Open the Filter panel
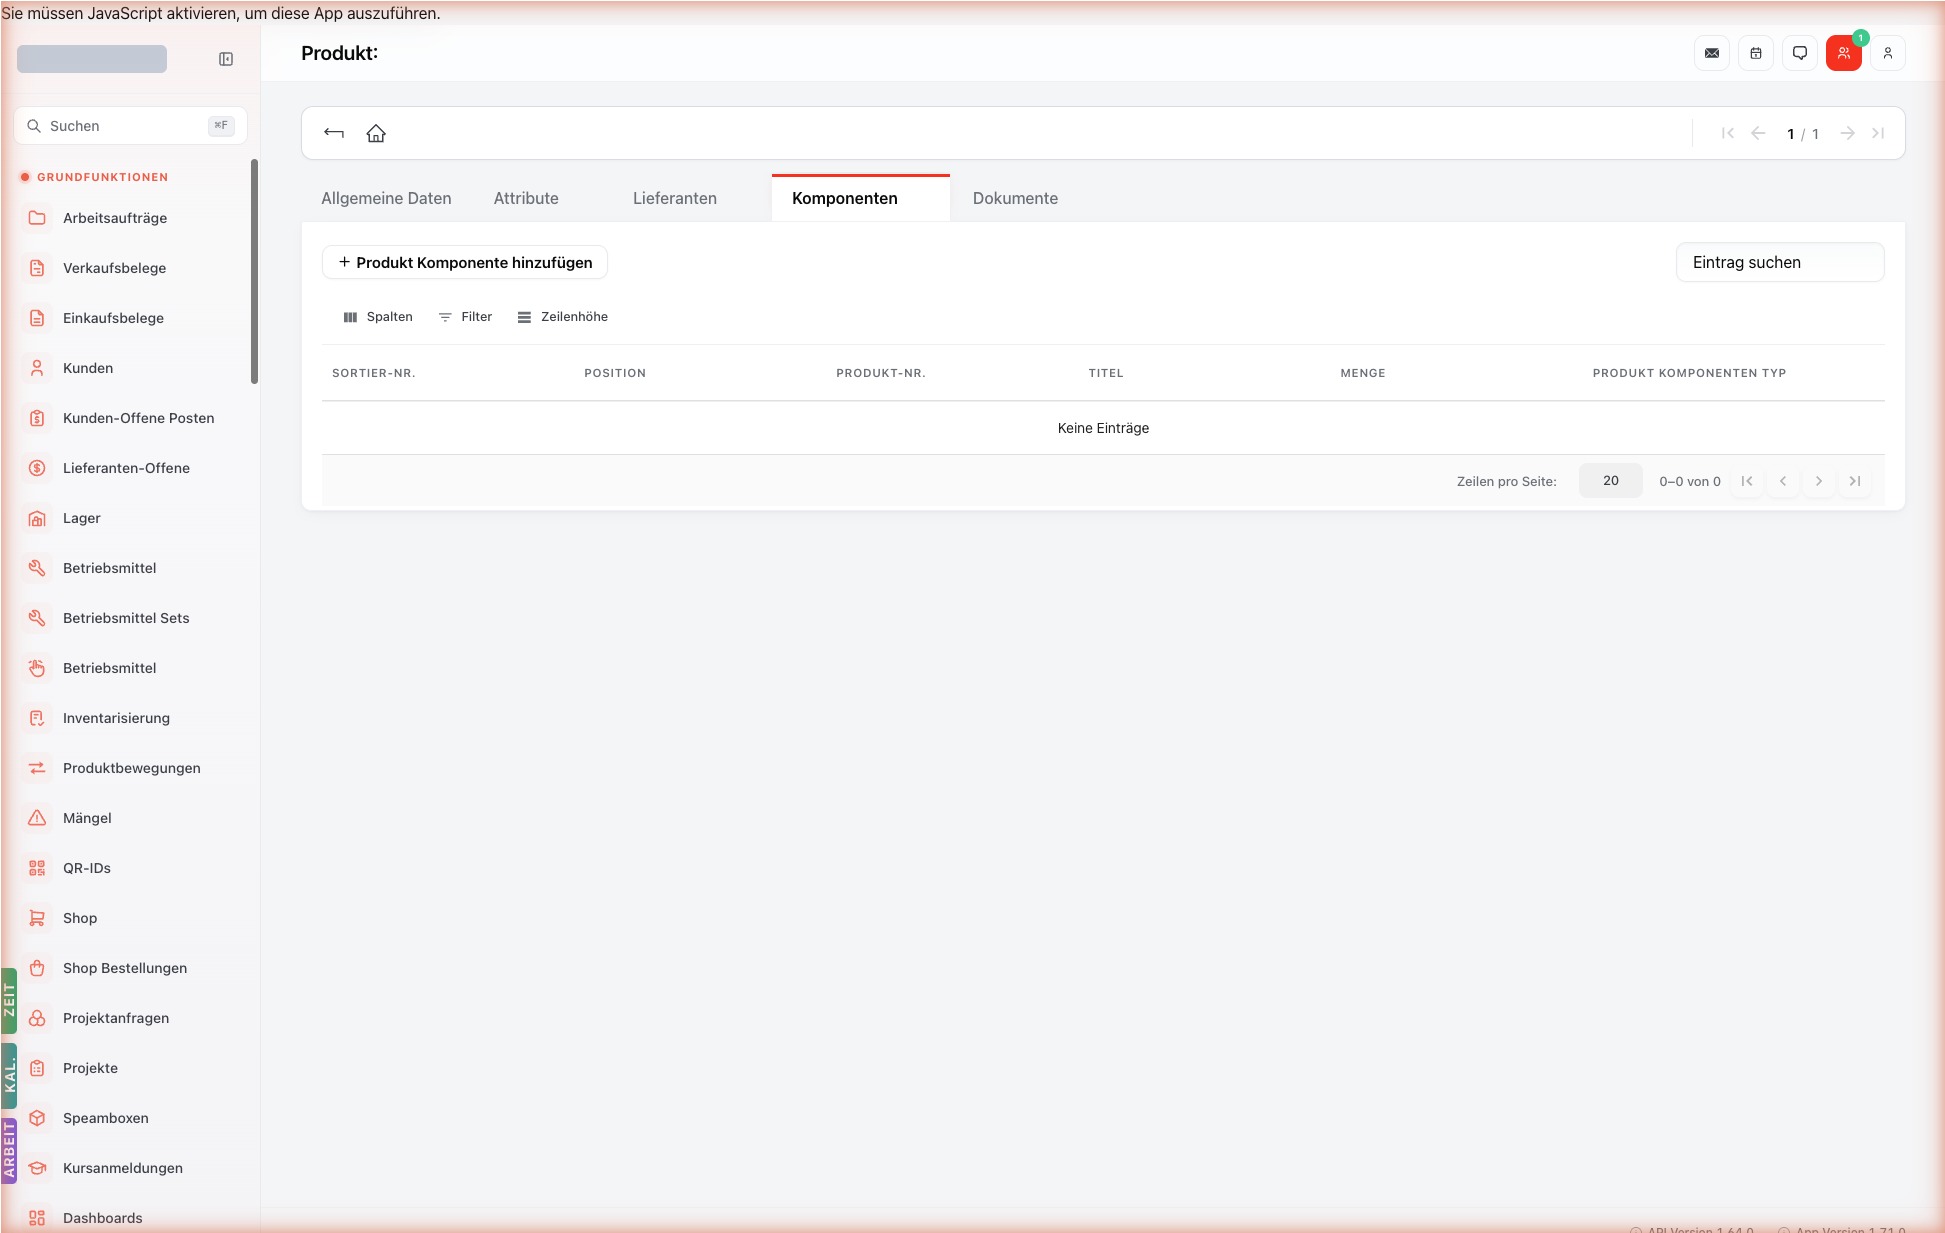The width and height of the screenshot is (1945, 1233). pyautogui.click(x=465, y=317)
